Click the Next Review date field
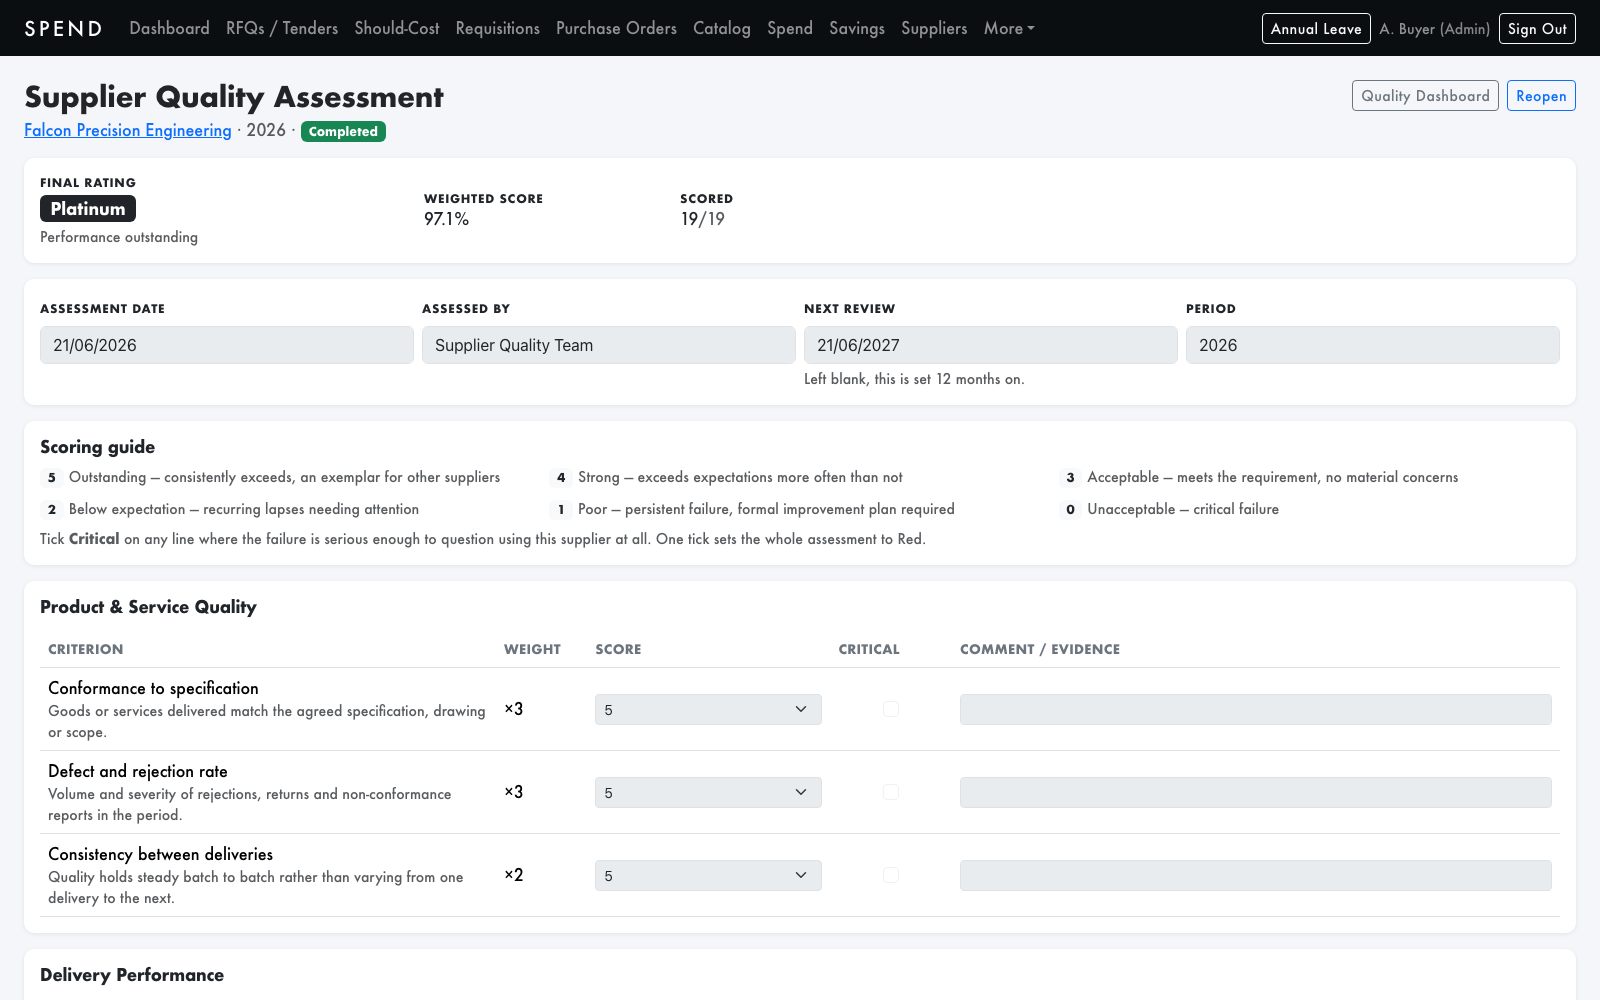The width and height of the screenshot is (1600, 1000). (x=991, y=345)
